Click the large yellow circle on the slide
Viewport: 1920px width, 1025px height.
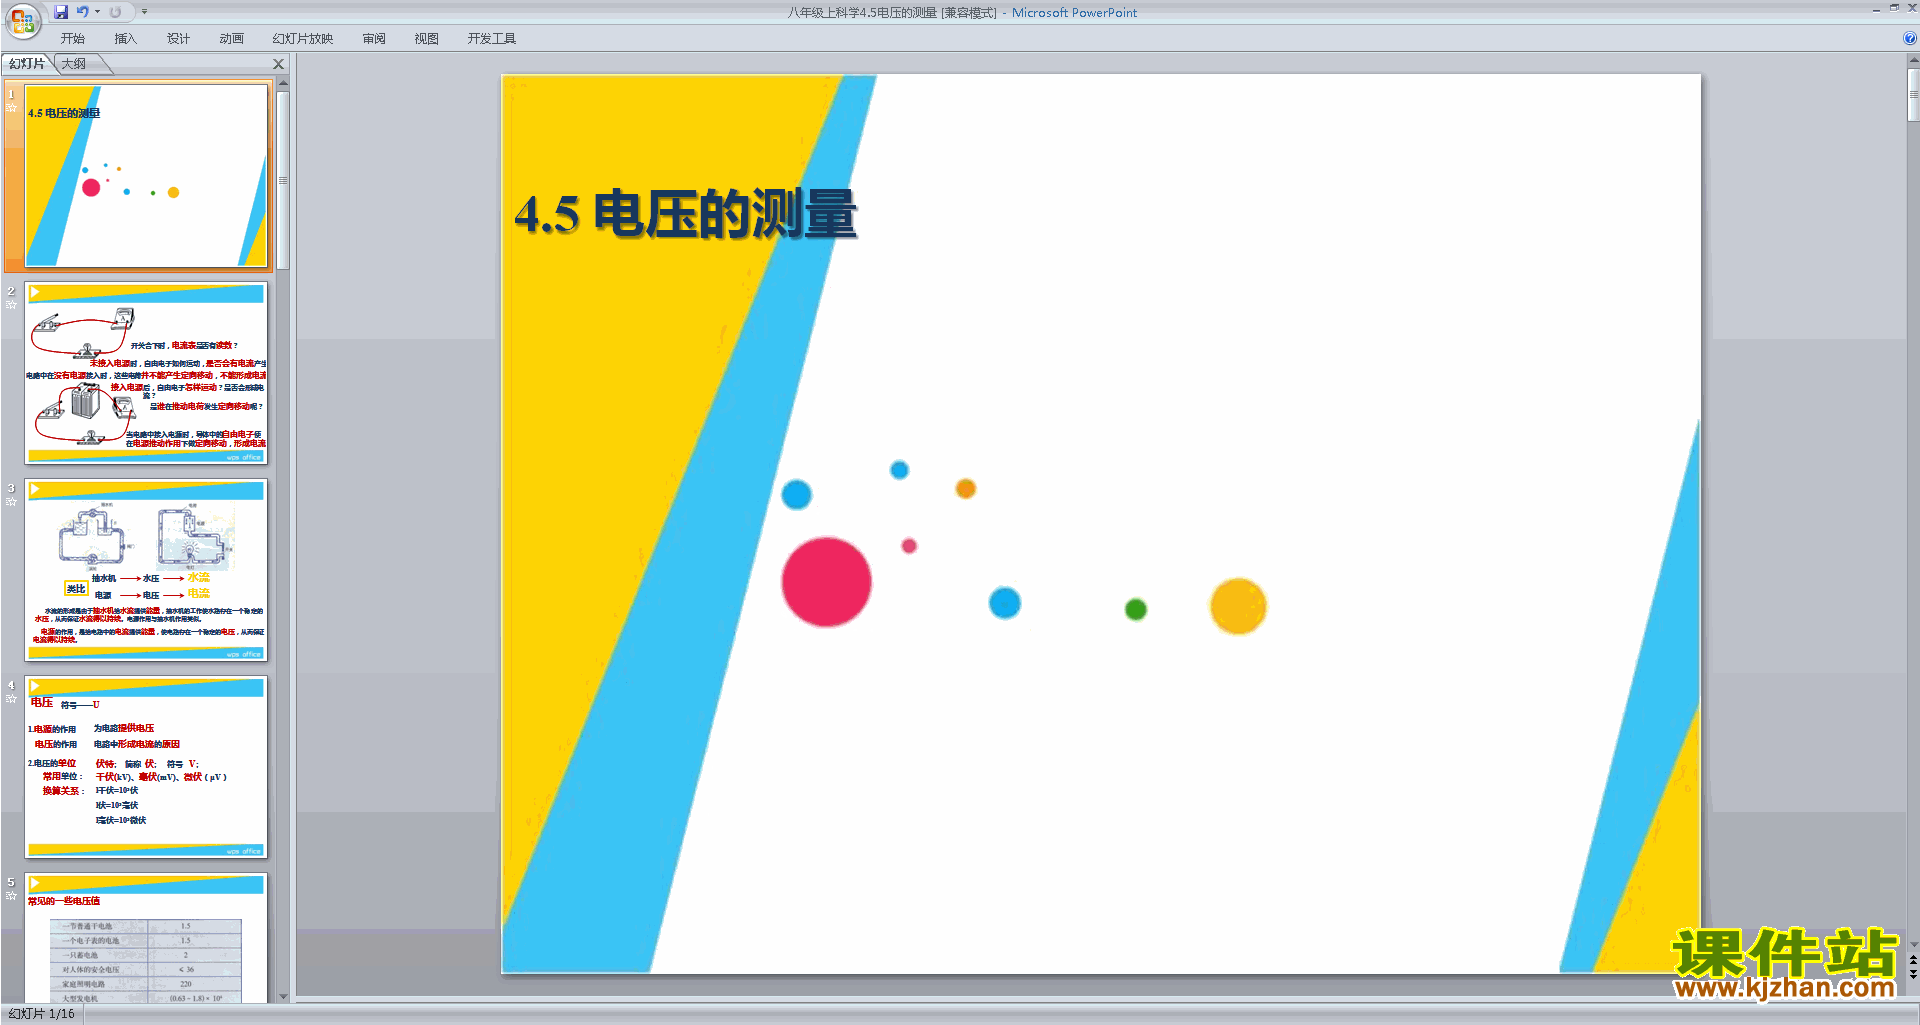coord(1238,606)
